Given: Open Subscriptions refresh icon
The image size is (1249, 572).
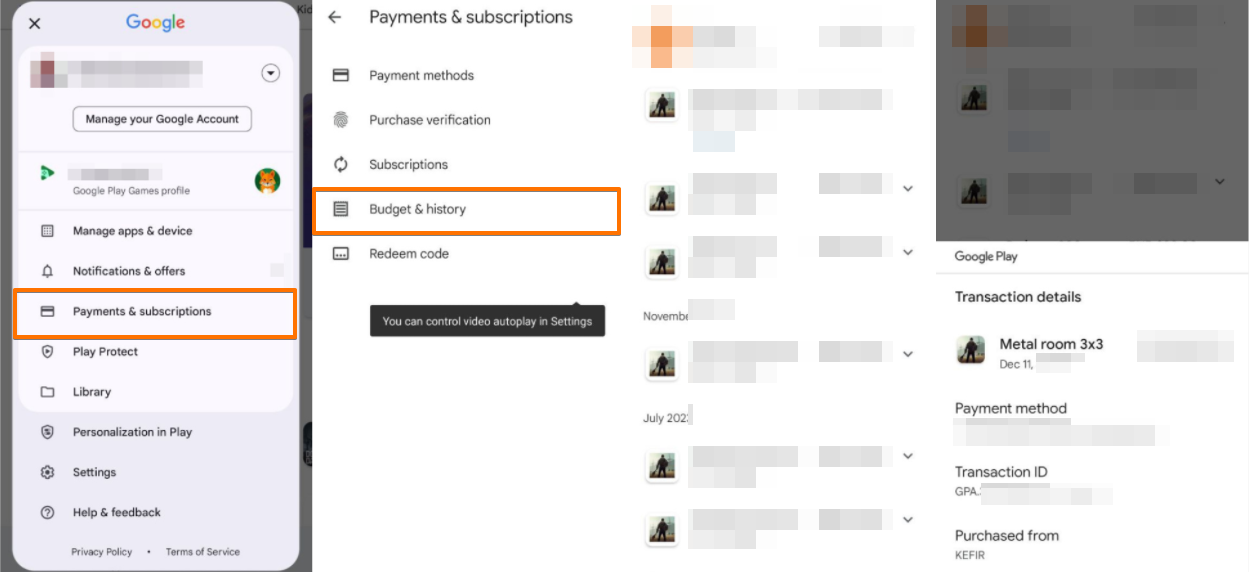Looking at the screenshot, I should coord(341,164).
